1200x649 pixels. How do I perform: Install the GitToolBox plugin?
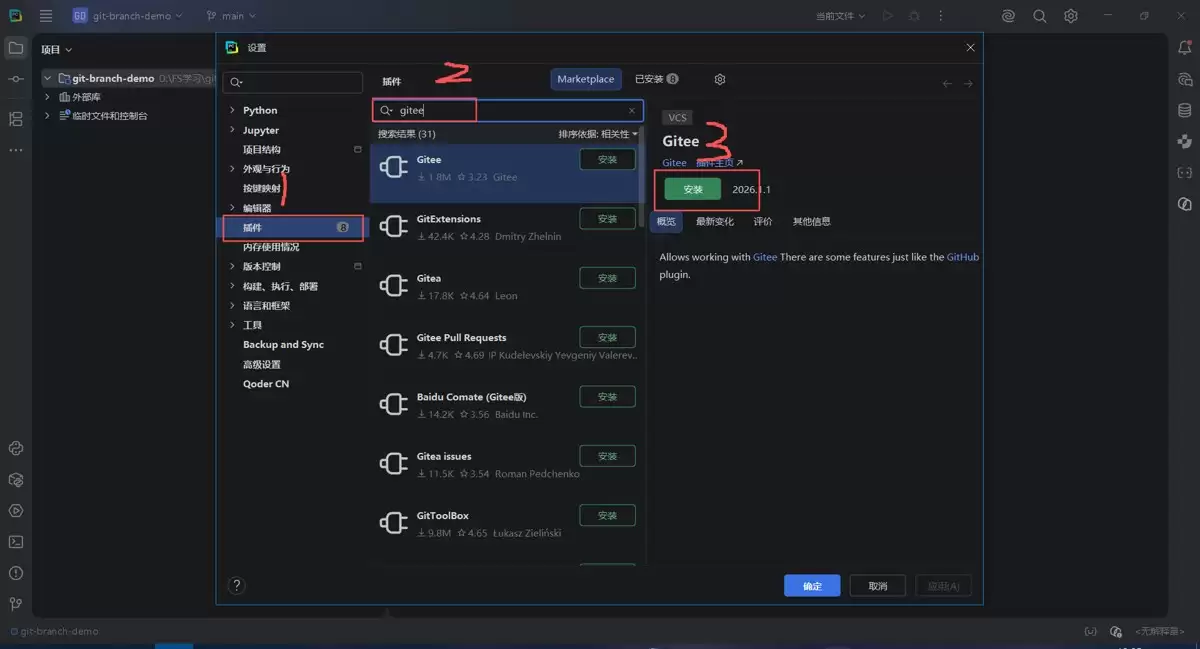[x=607, y=516]
